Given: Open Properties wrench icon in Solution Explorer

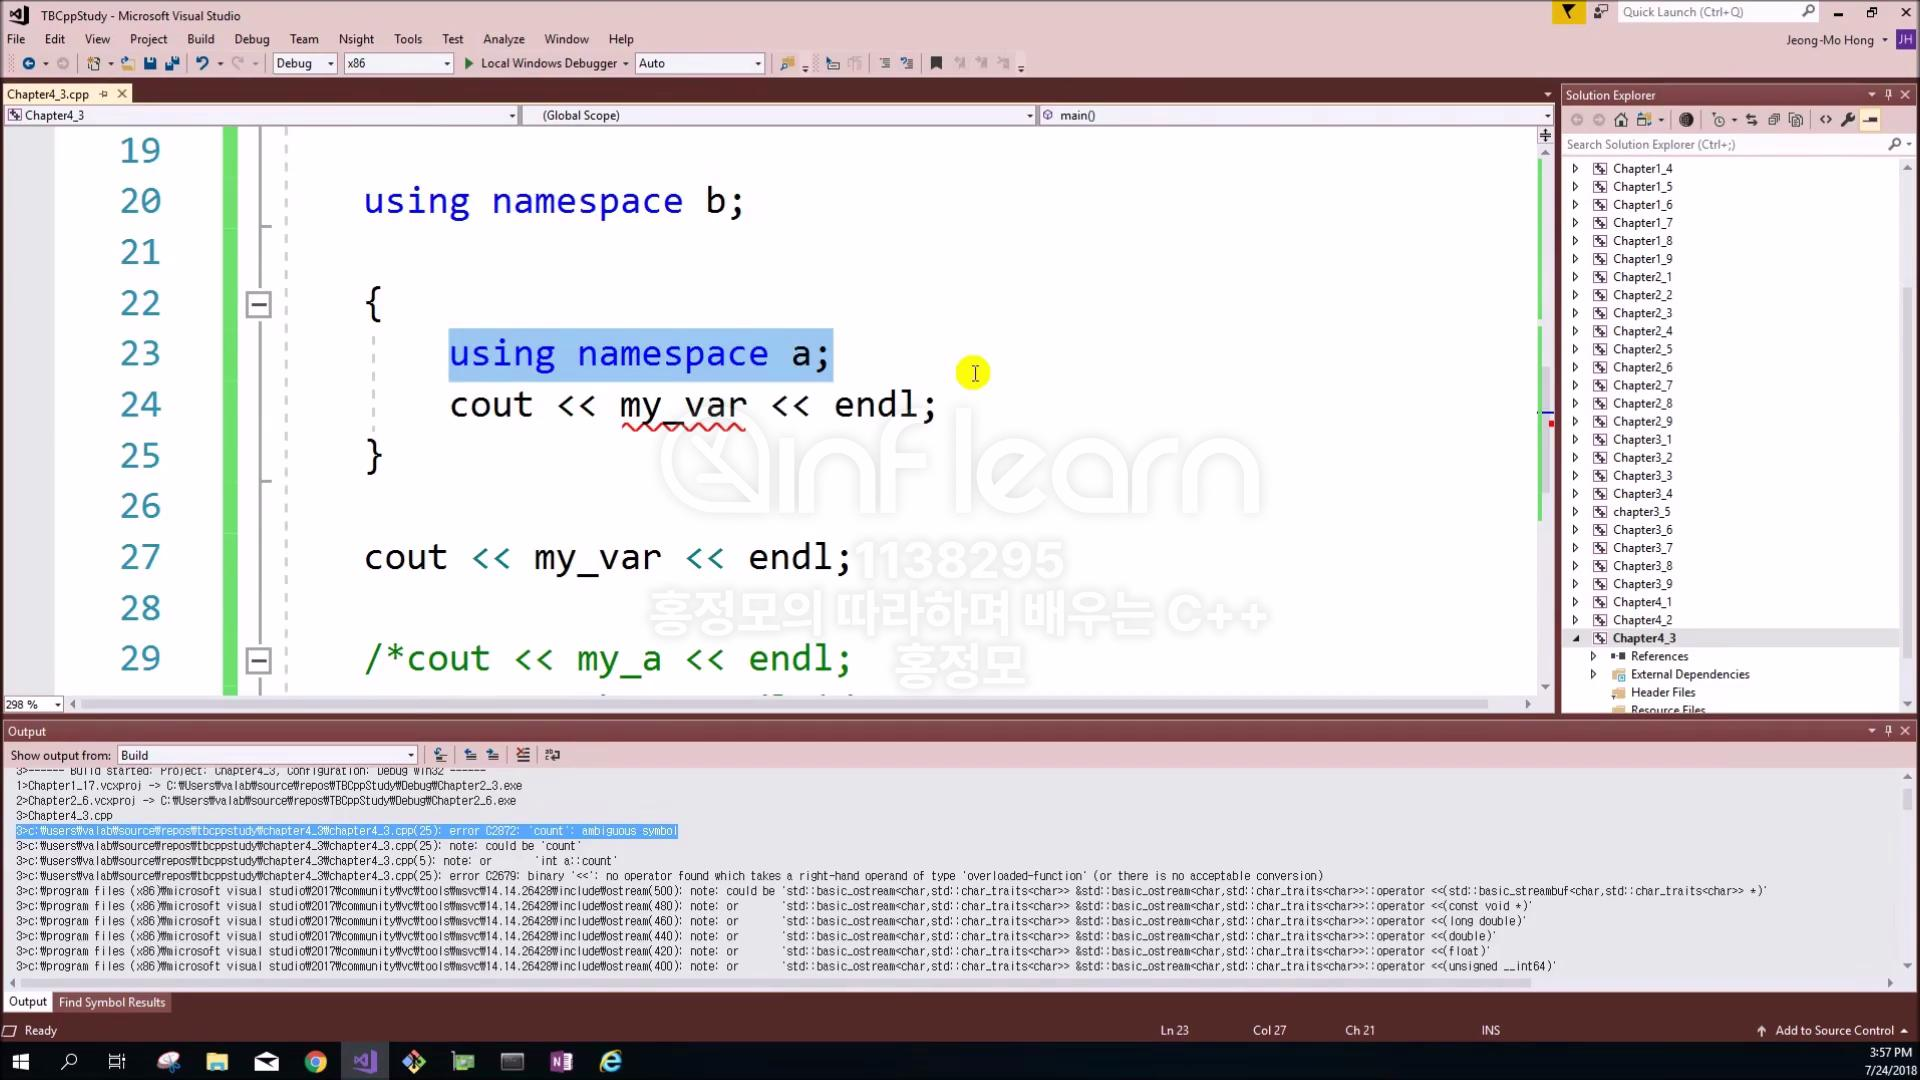Looking at the screenshot, I should (1848, 120).
